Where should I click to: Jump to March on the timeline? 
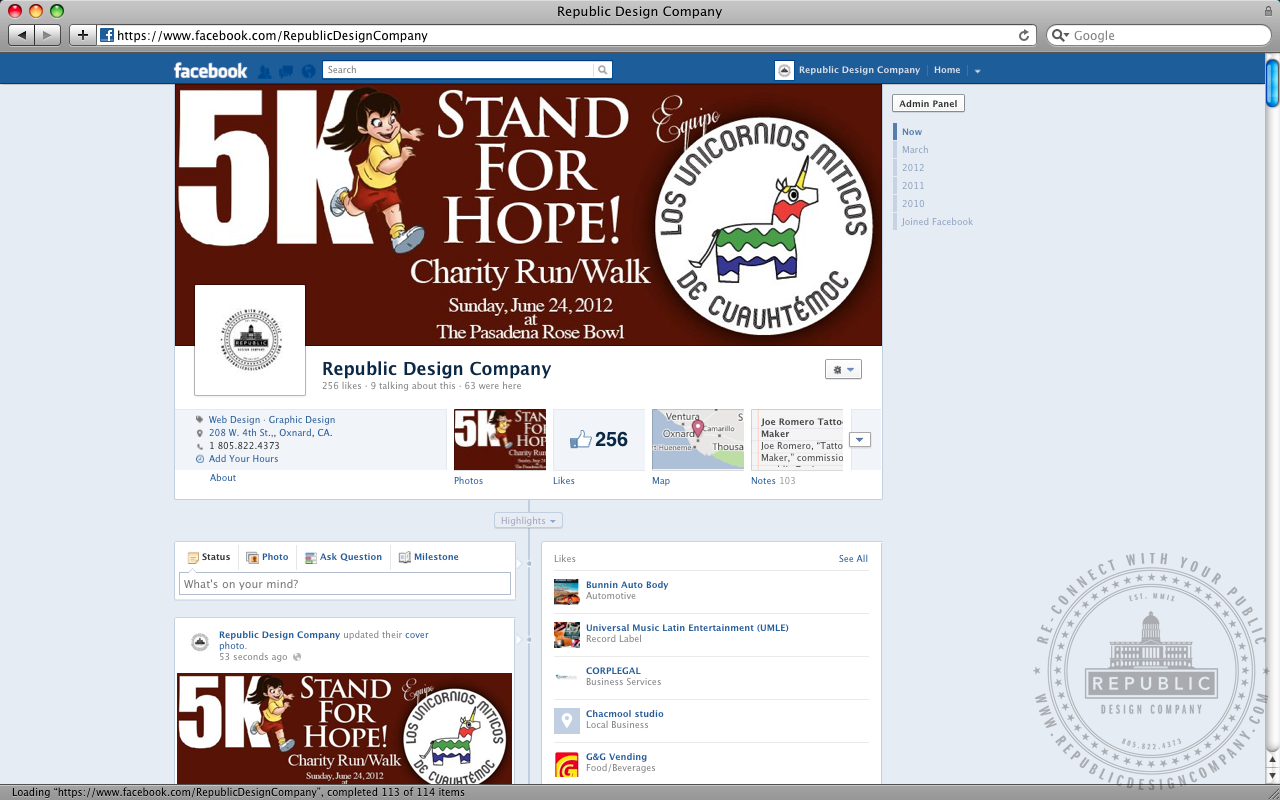[x=915, y=150]
